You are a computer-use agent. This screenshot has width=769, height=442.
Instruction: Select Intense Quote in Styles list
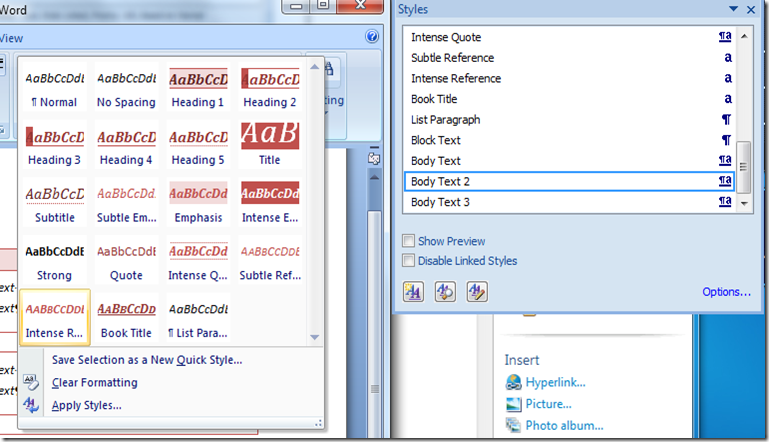[569, 37]
